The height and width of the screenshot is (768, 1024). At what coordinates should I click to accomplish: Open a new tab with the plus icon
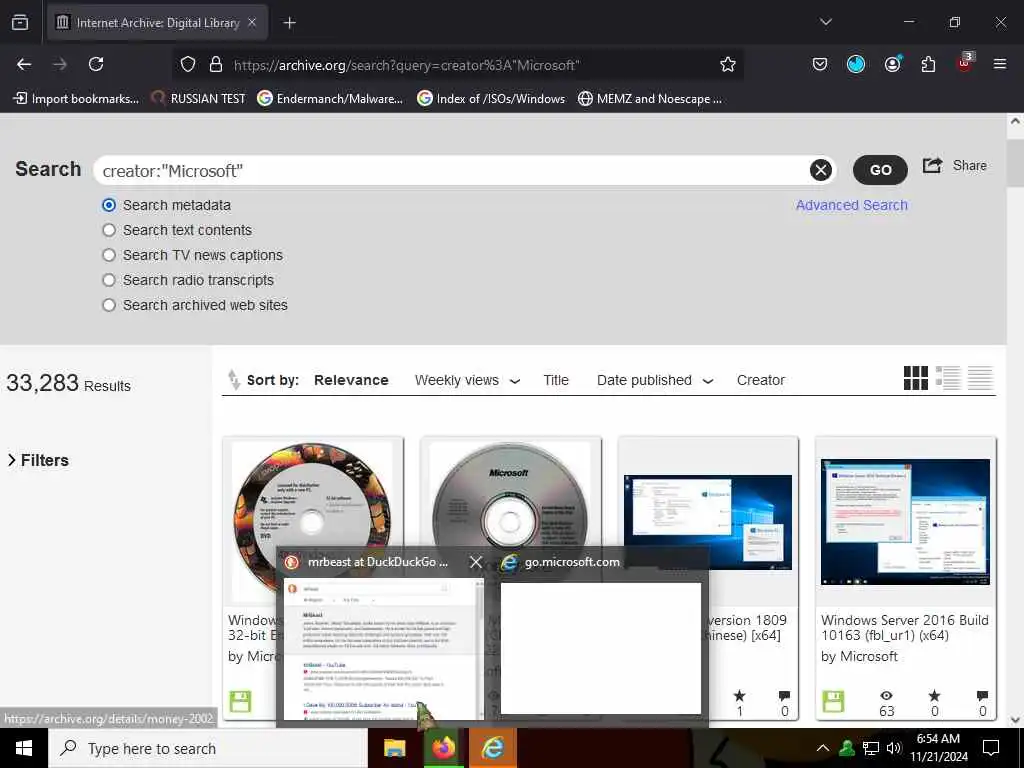point(289,23)
